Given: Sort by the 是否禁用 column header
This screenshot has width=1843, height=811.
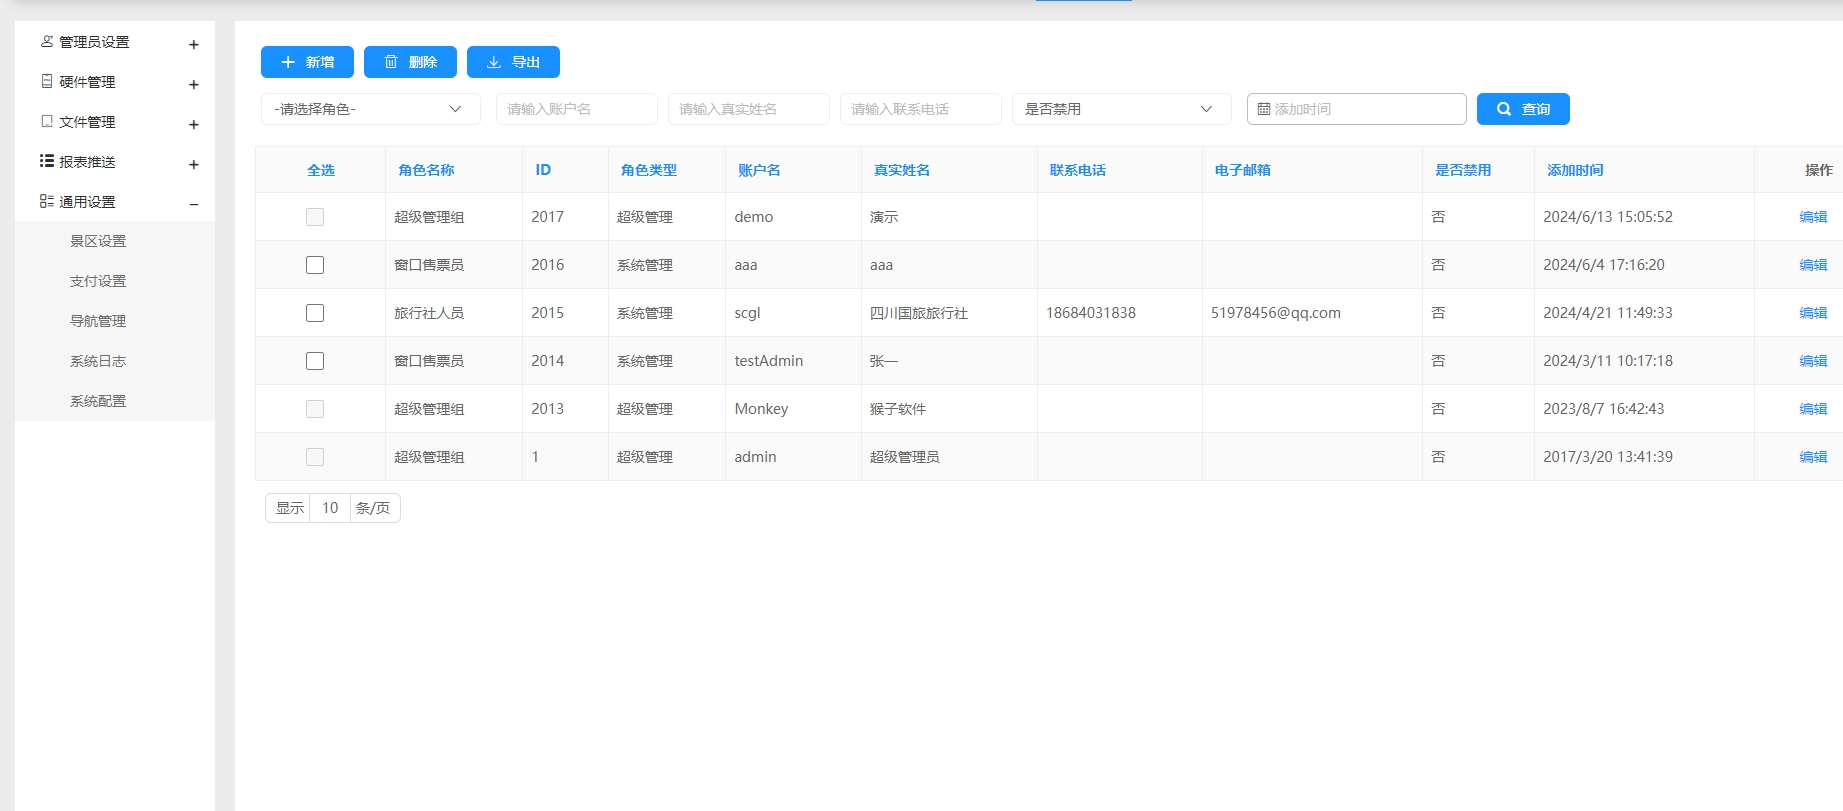Looking at the screenshot, I should (1463, 170).
